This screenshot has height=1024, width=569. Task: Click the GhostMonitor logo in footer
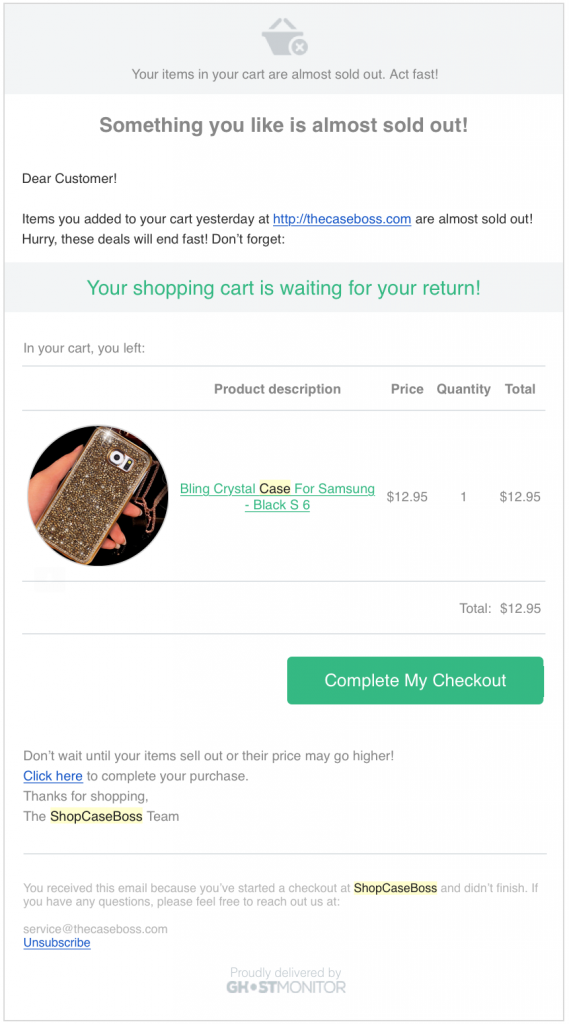[x=286, y=987]
